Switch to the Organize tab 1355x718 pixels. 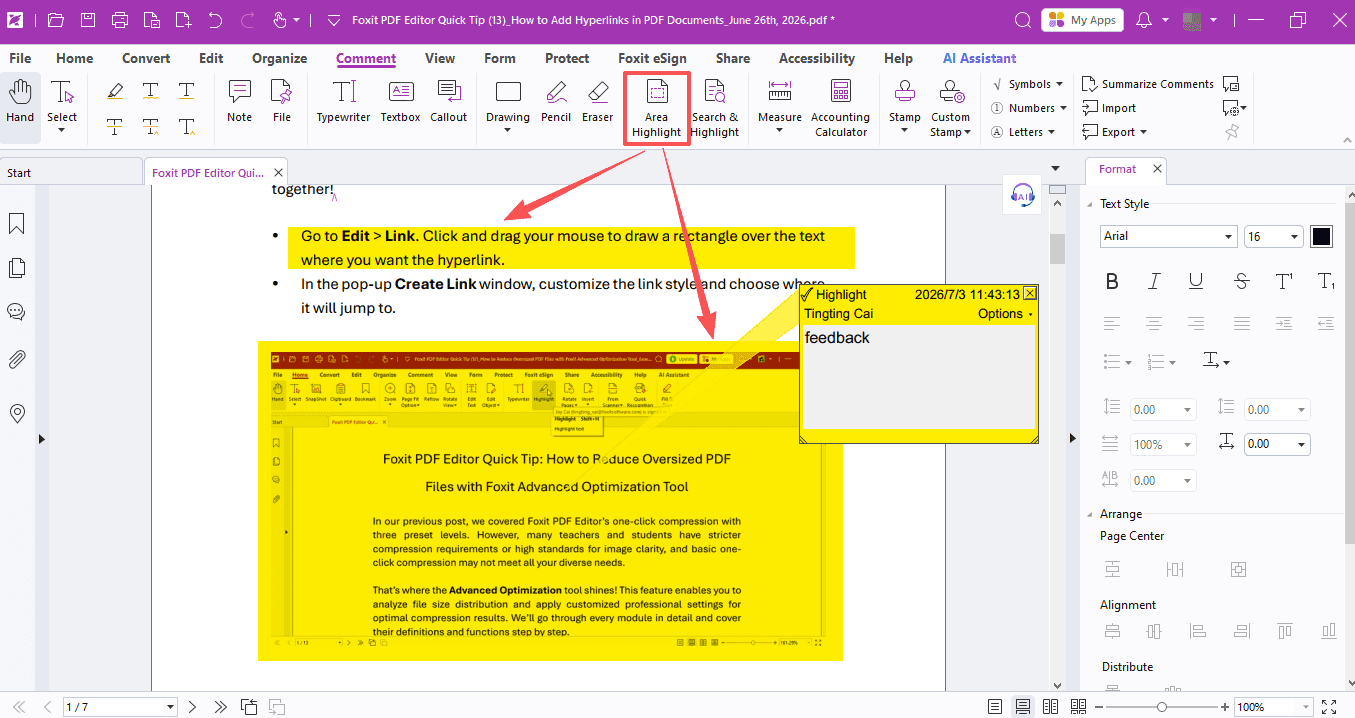(x=279, y=58)
